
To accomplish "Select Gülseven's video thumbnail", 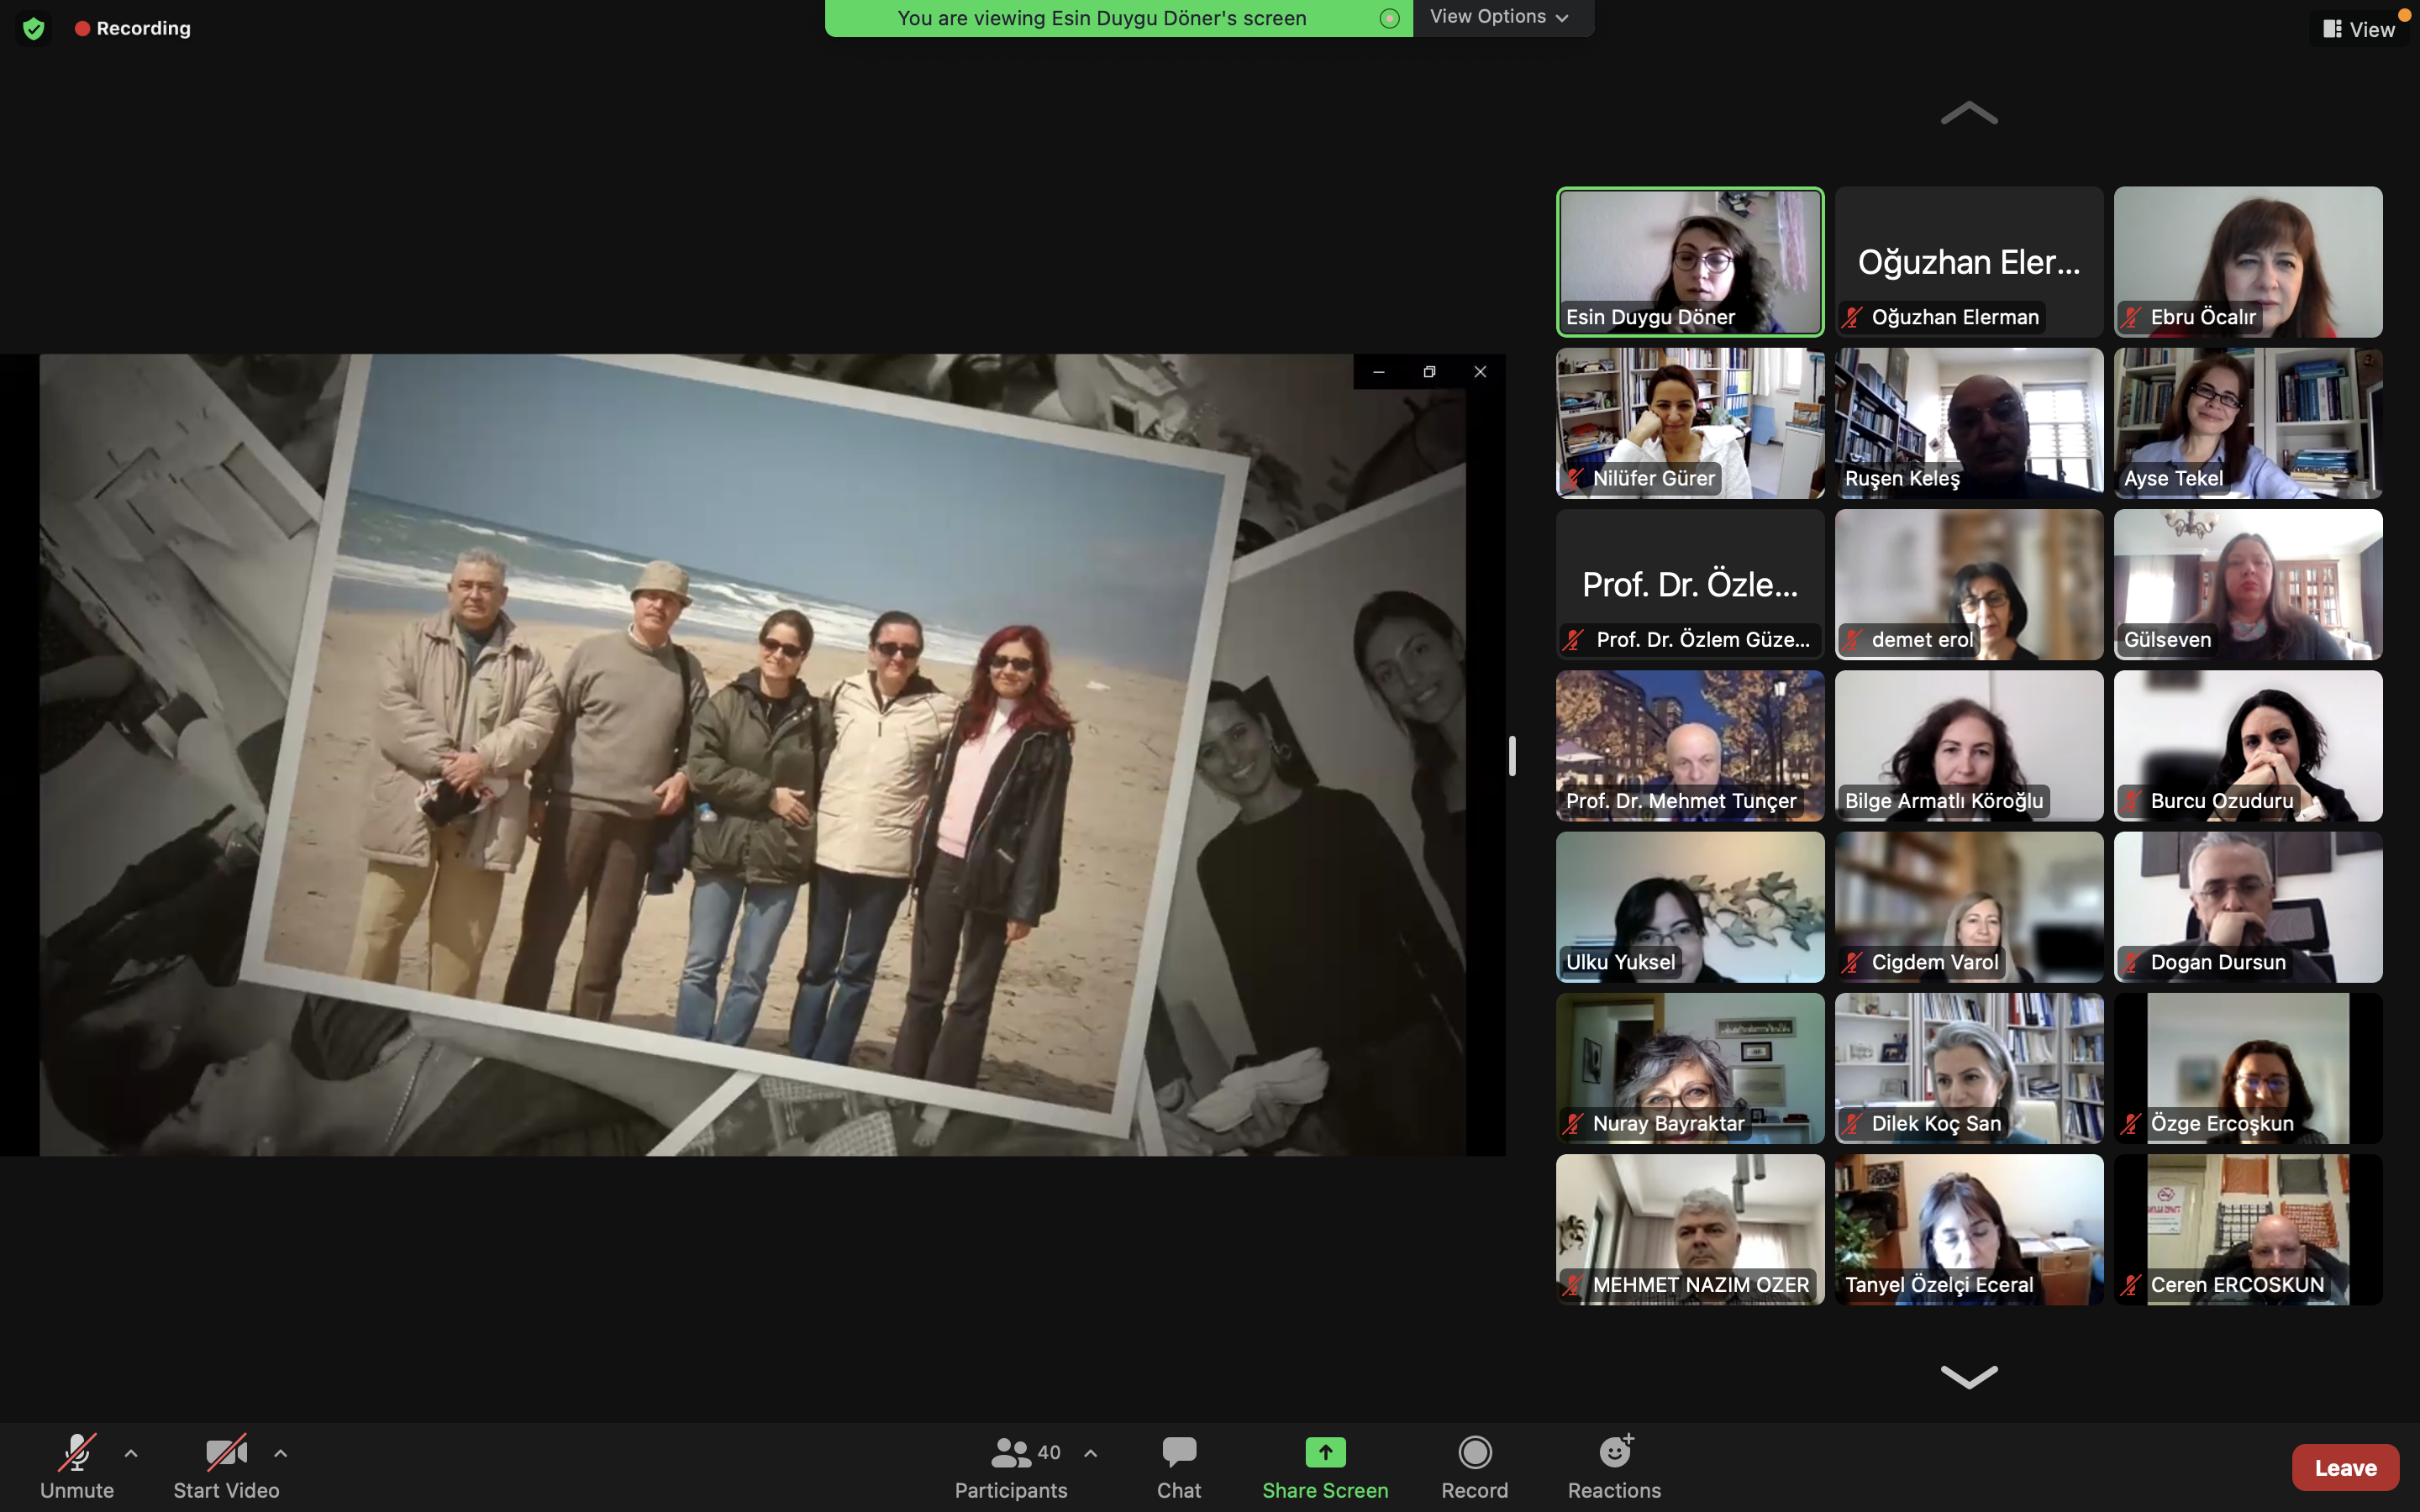I will click(x=2248, y=585).
